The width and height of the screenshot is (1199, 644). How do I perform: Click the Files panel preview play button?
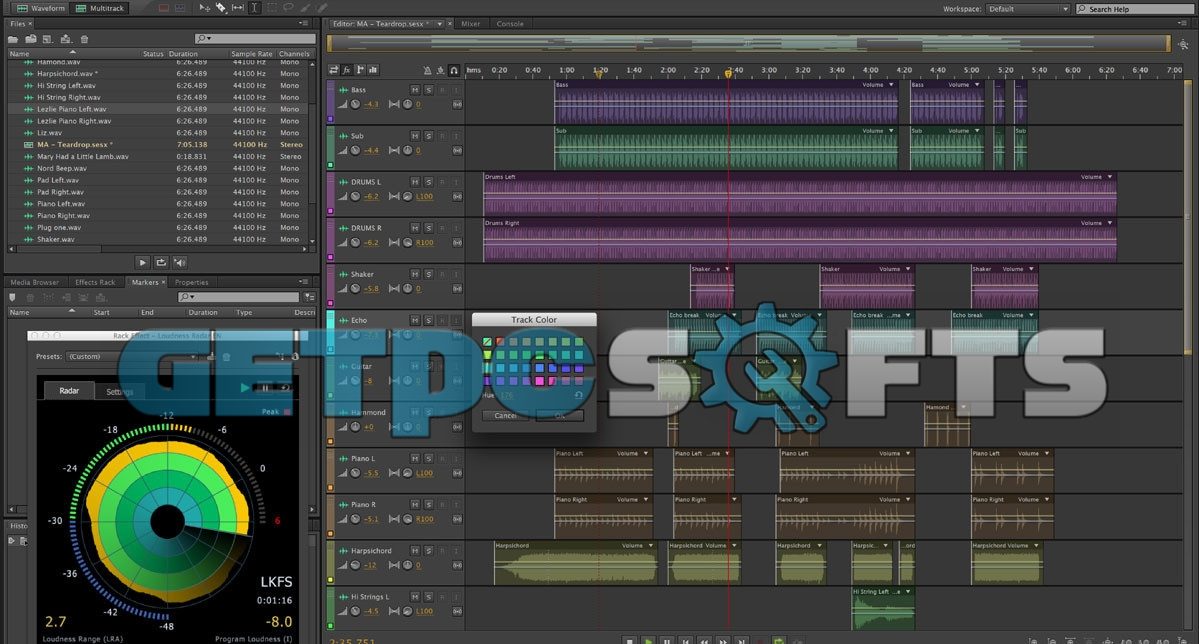coord(142,262)
